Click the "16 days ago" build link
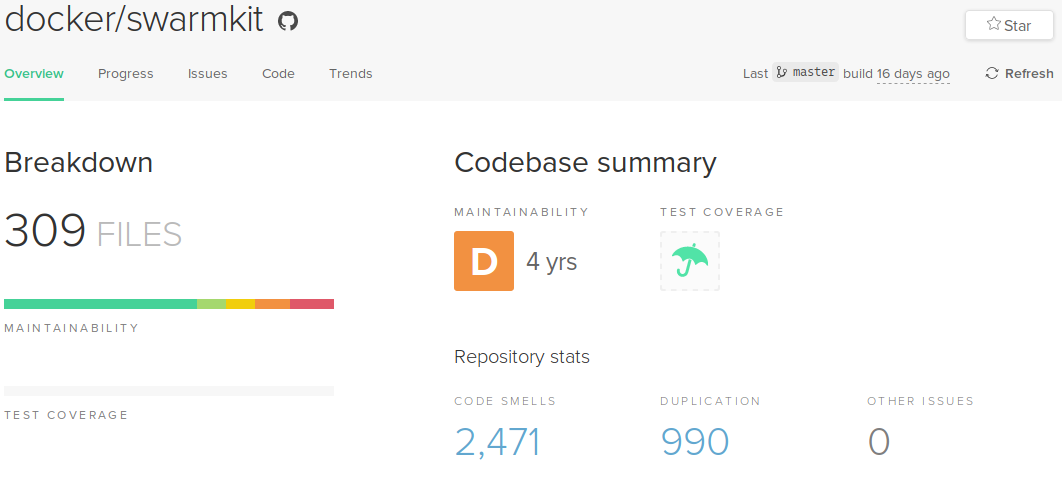 pyautogui.click(x=913, y=73)
